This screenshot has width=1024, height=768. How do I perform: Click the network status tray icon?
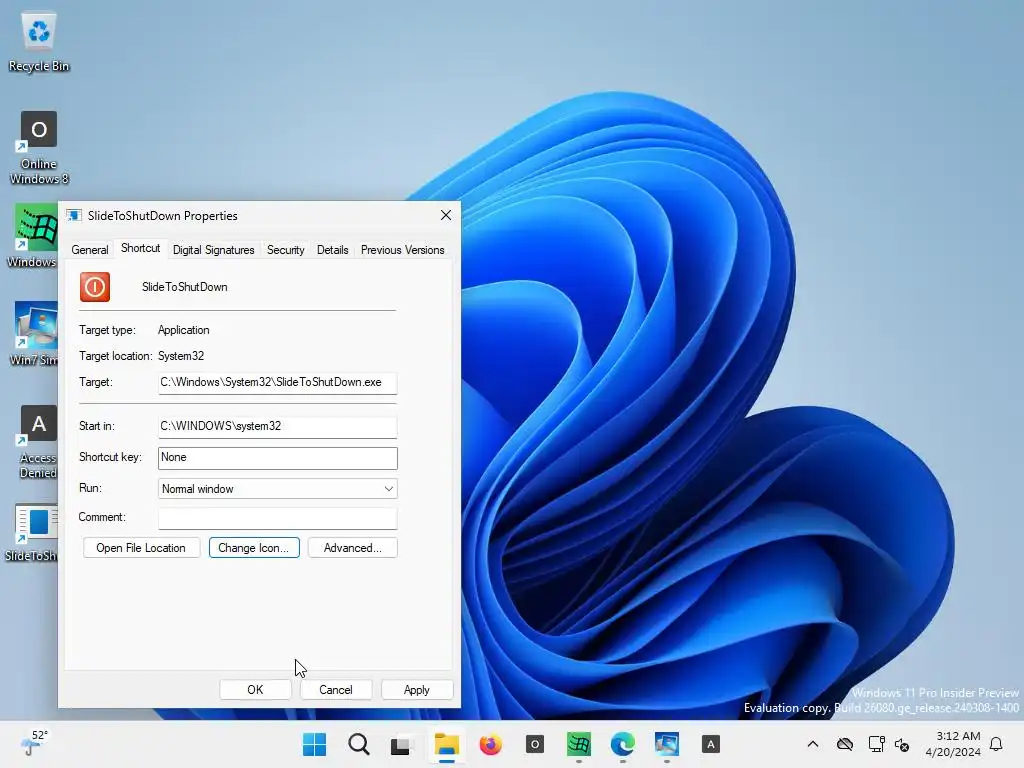pyautogui.click(x=876, y=744)
